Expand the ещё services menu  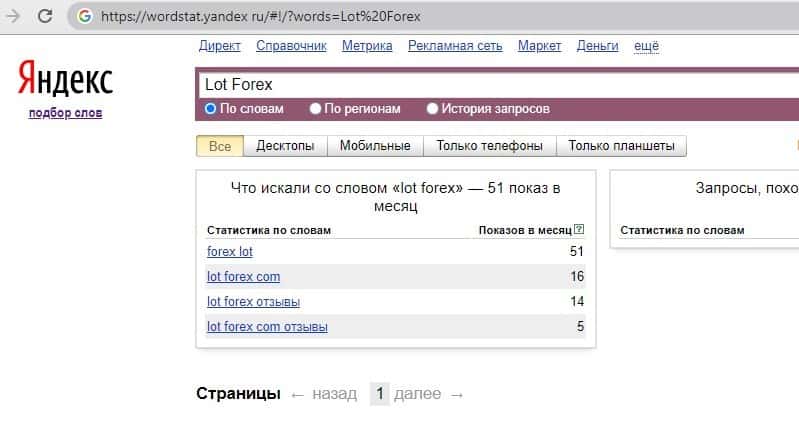646,46
